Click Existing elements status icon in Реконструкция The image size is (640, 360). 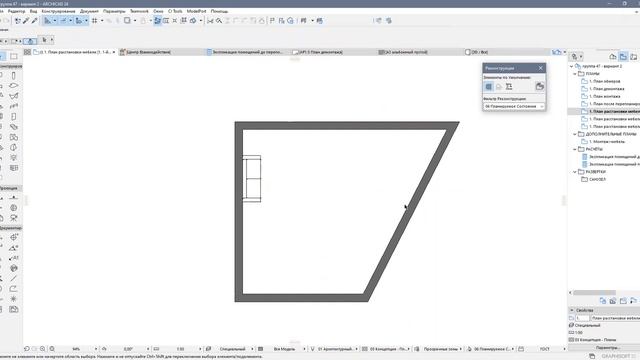489,87
